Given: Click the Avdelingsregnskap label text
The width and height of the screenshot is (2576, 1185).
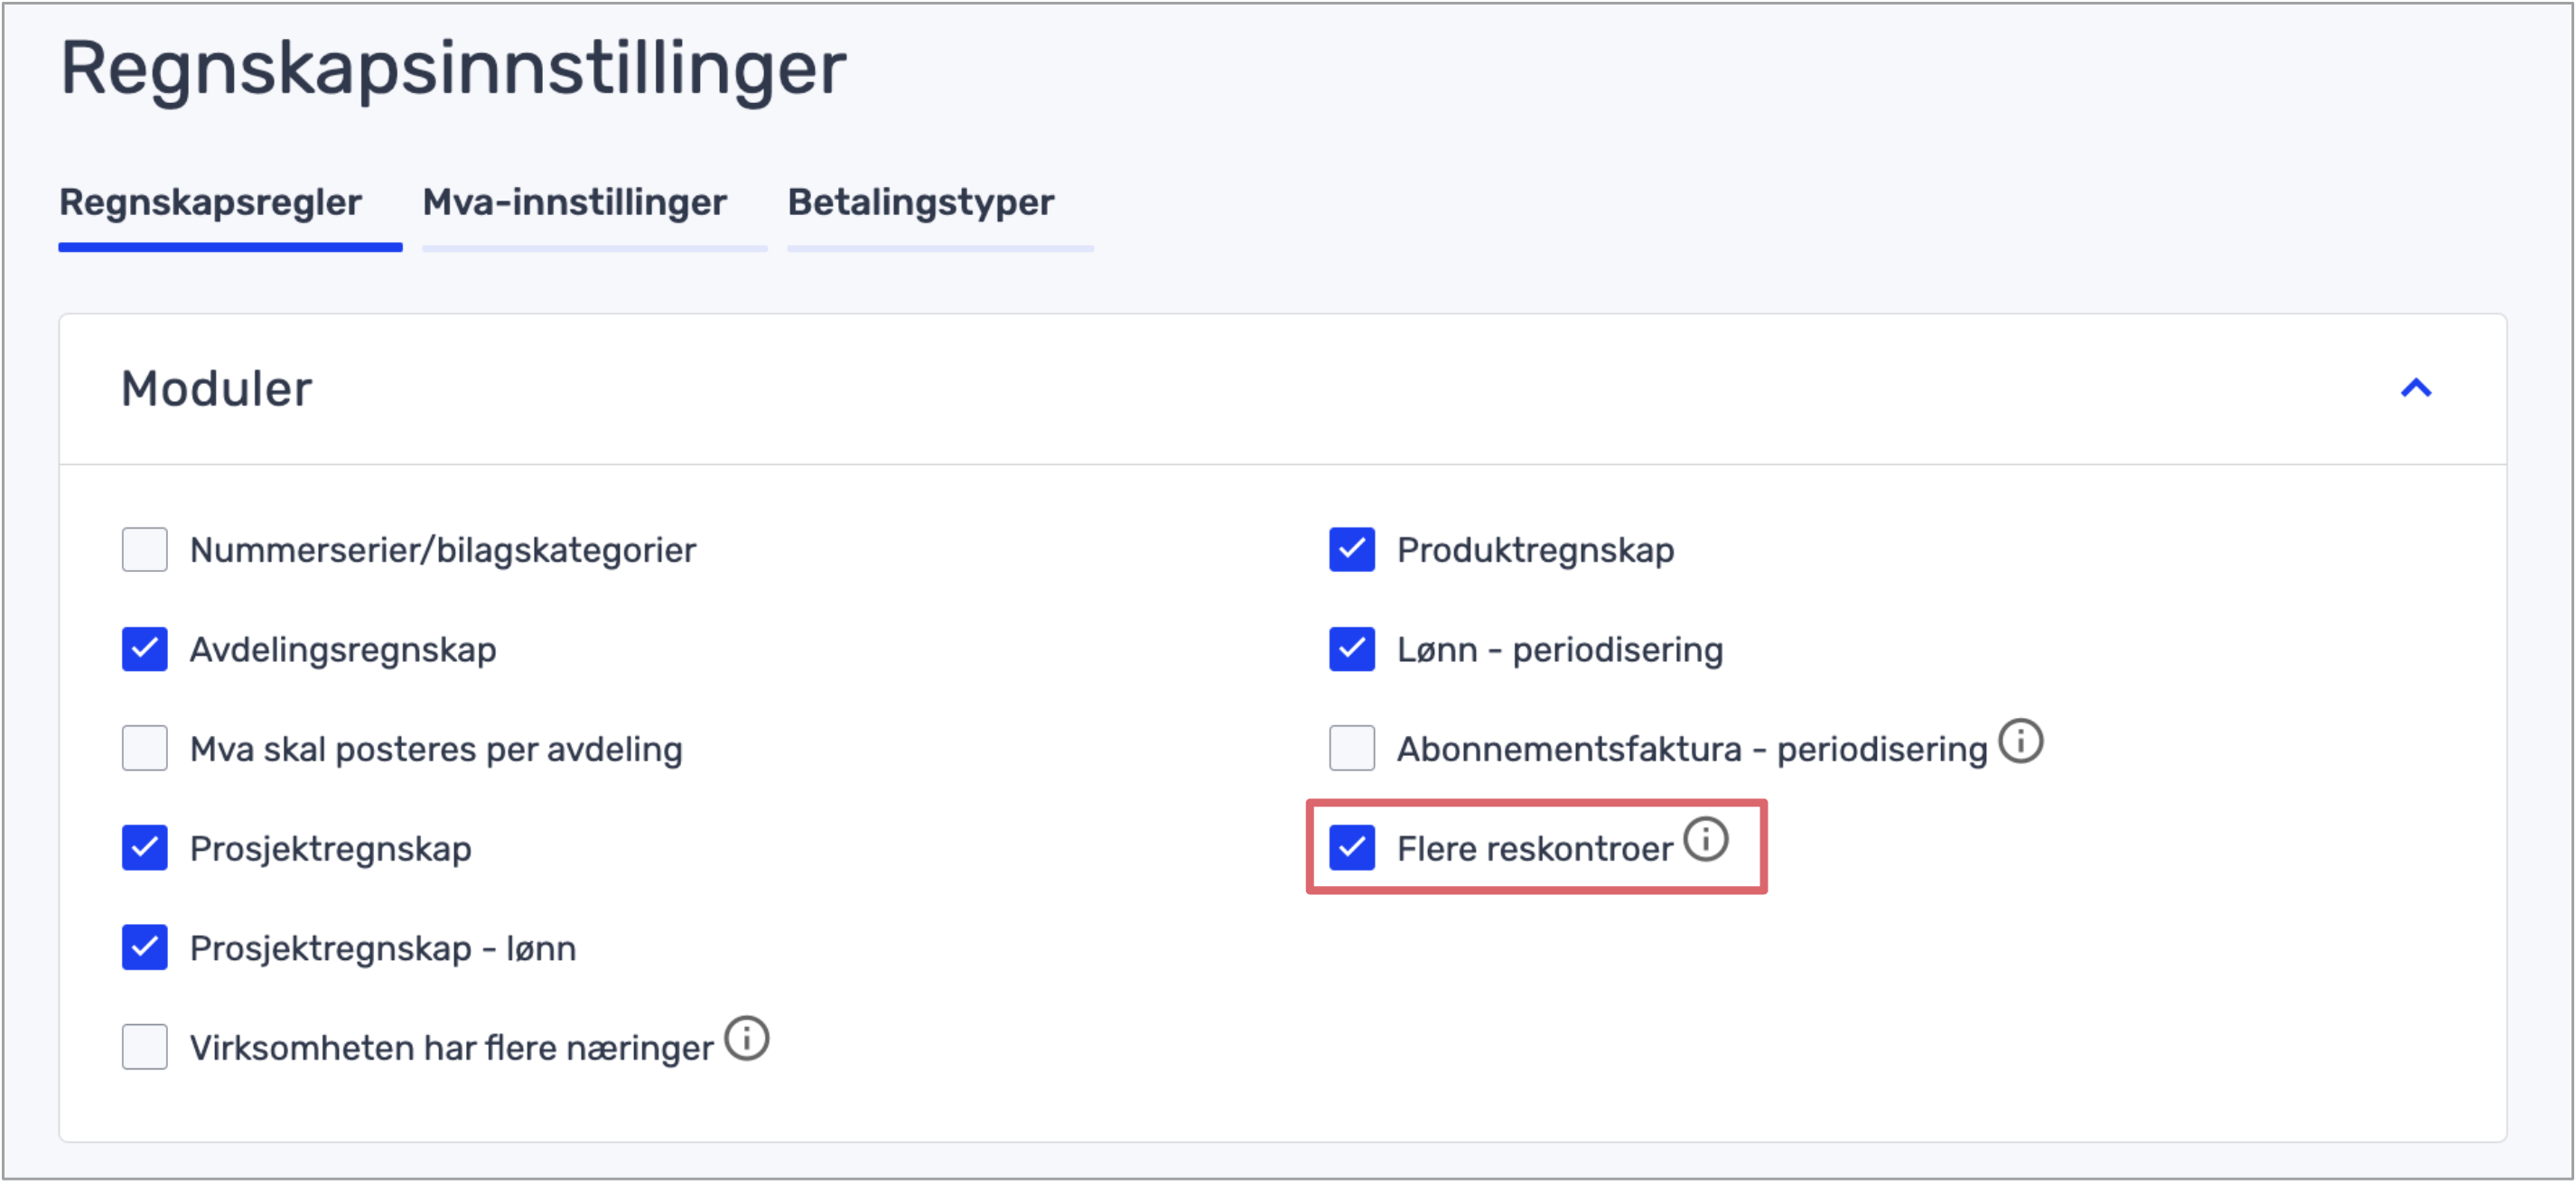Looking at the screenshot, I should pyautogui.click(x=343, y=651).
